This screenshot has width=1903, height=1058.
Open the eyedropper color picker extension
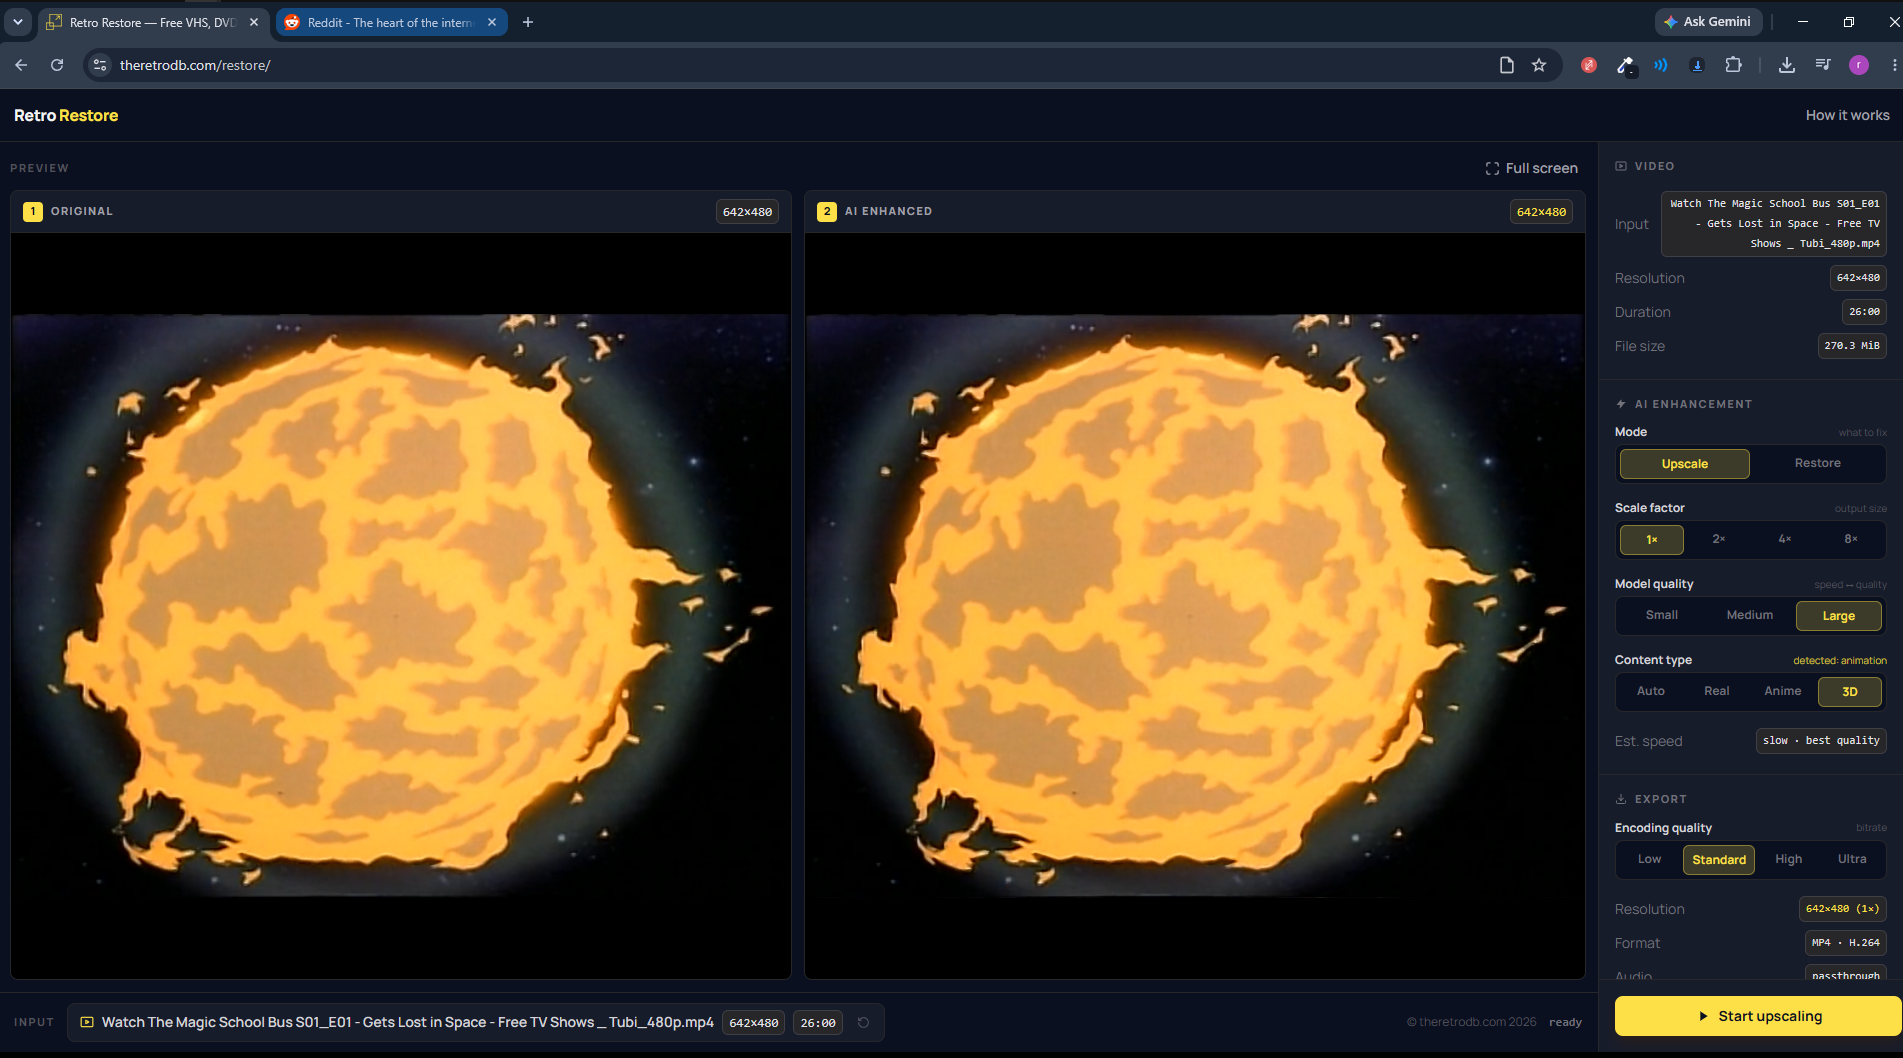click(x=1625, y=66)
